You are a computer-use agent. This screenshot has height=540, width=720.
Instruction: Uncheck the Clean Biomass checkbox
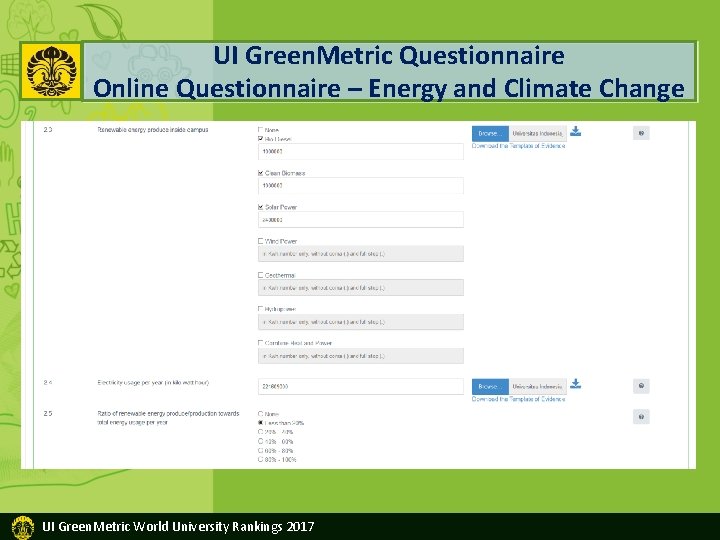tap(260, 173)
